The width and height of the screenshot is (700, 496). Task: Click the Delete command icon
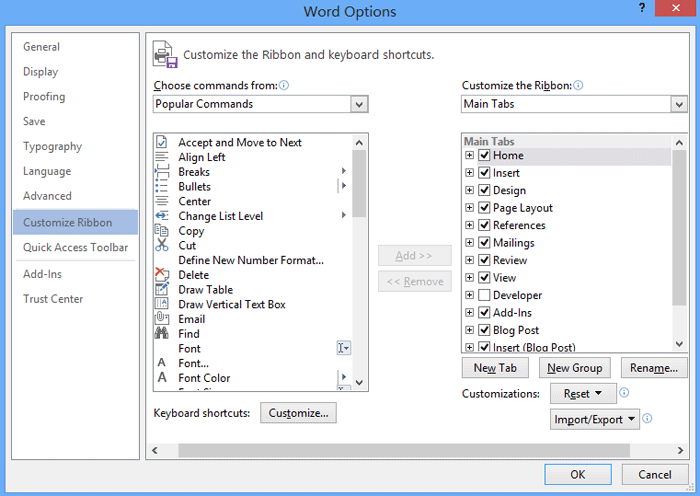(x=162, y=274)
